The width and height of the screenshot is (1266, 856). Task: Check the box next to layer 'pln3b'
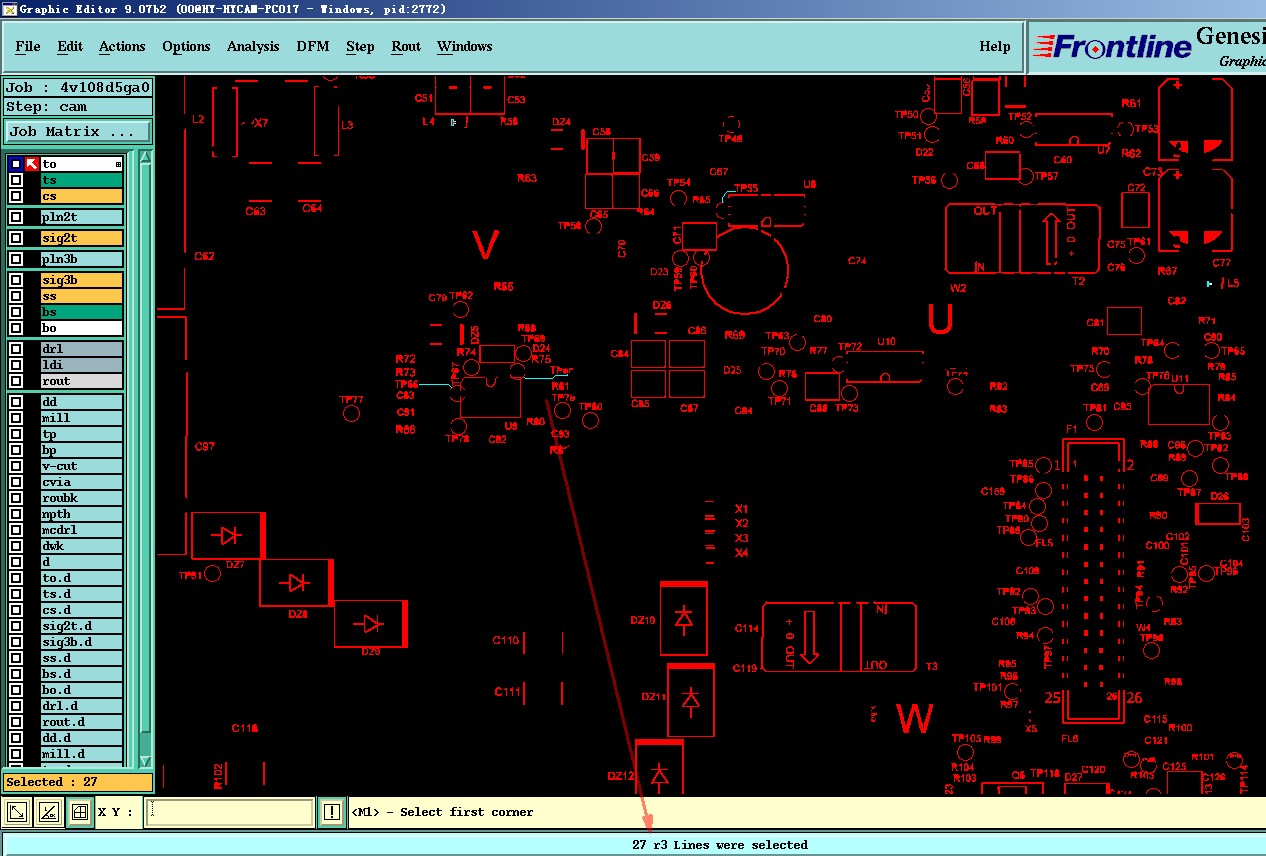[x=16, y=259]
